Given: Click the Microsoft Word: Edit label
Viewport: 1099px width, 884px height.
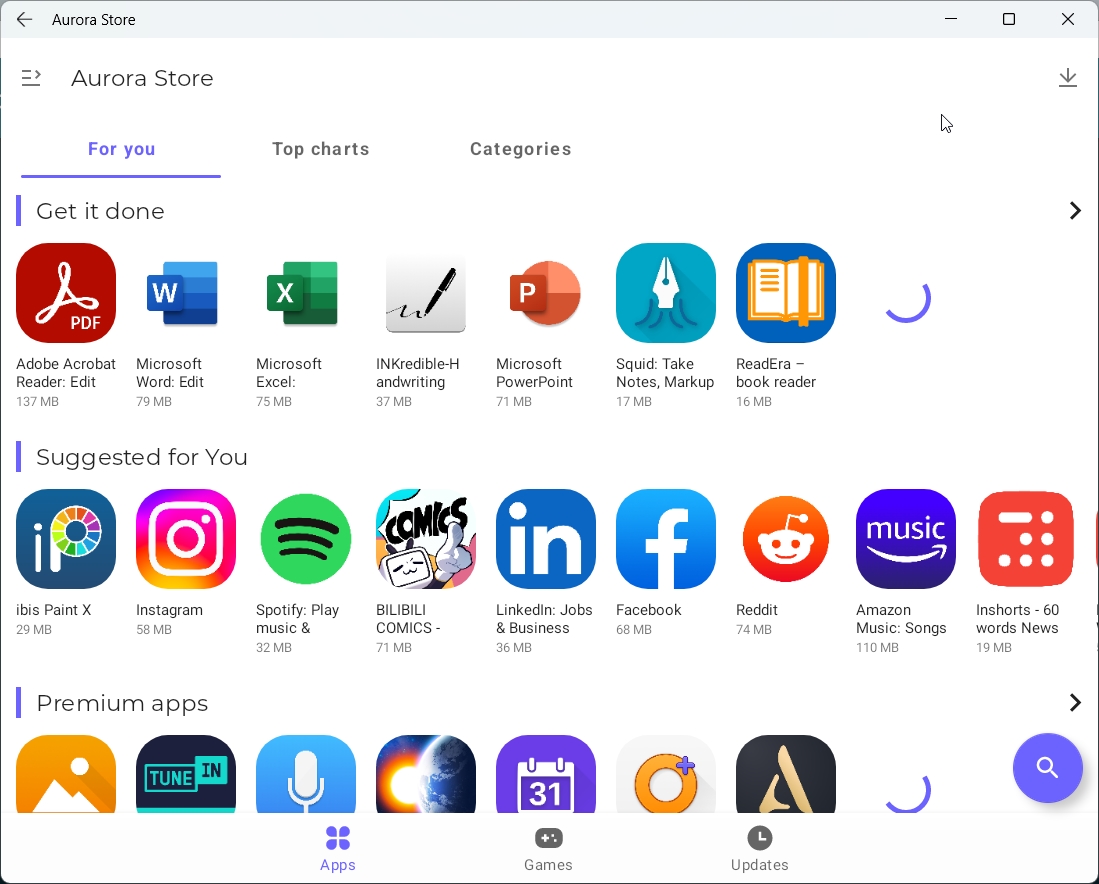Looking at the screenshot, I should 170,373.
